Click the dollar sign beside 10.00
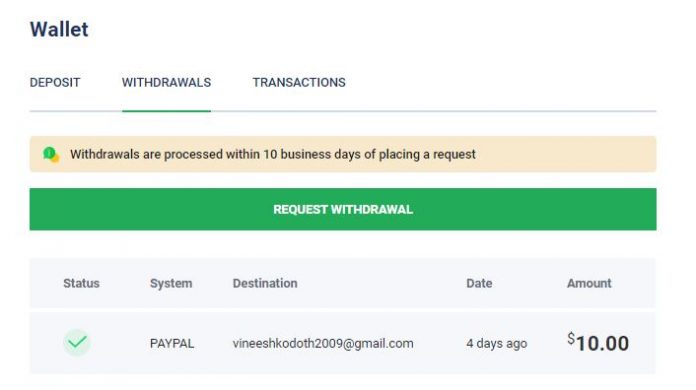 tap(571, 339)
